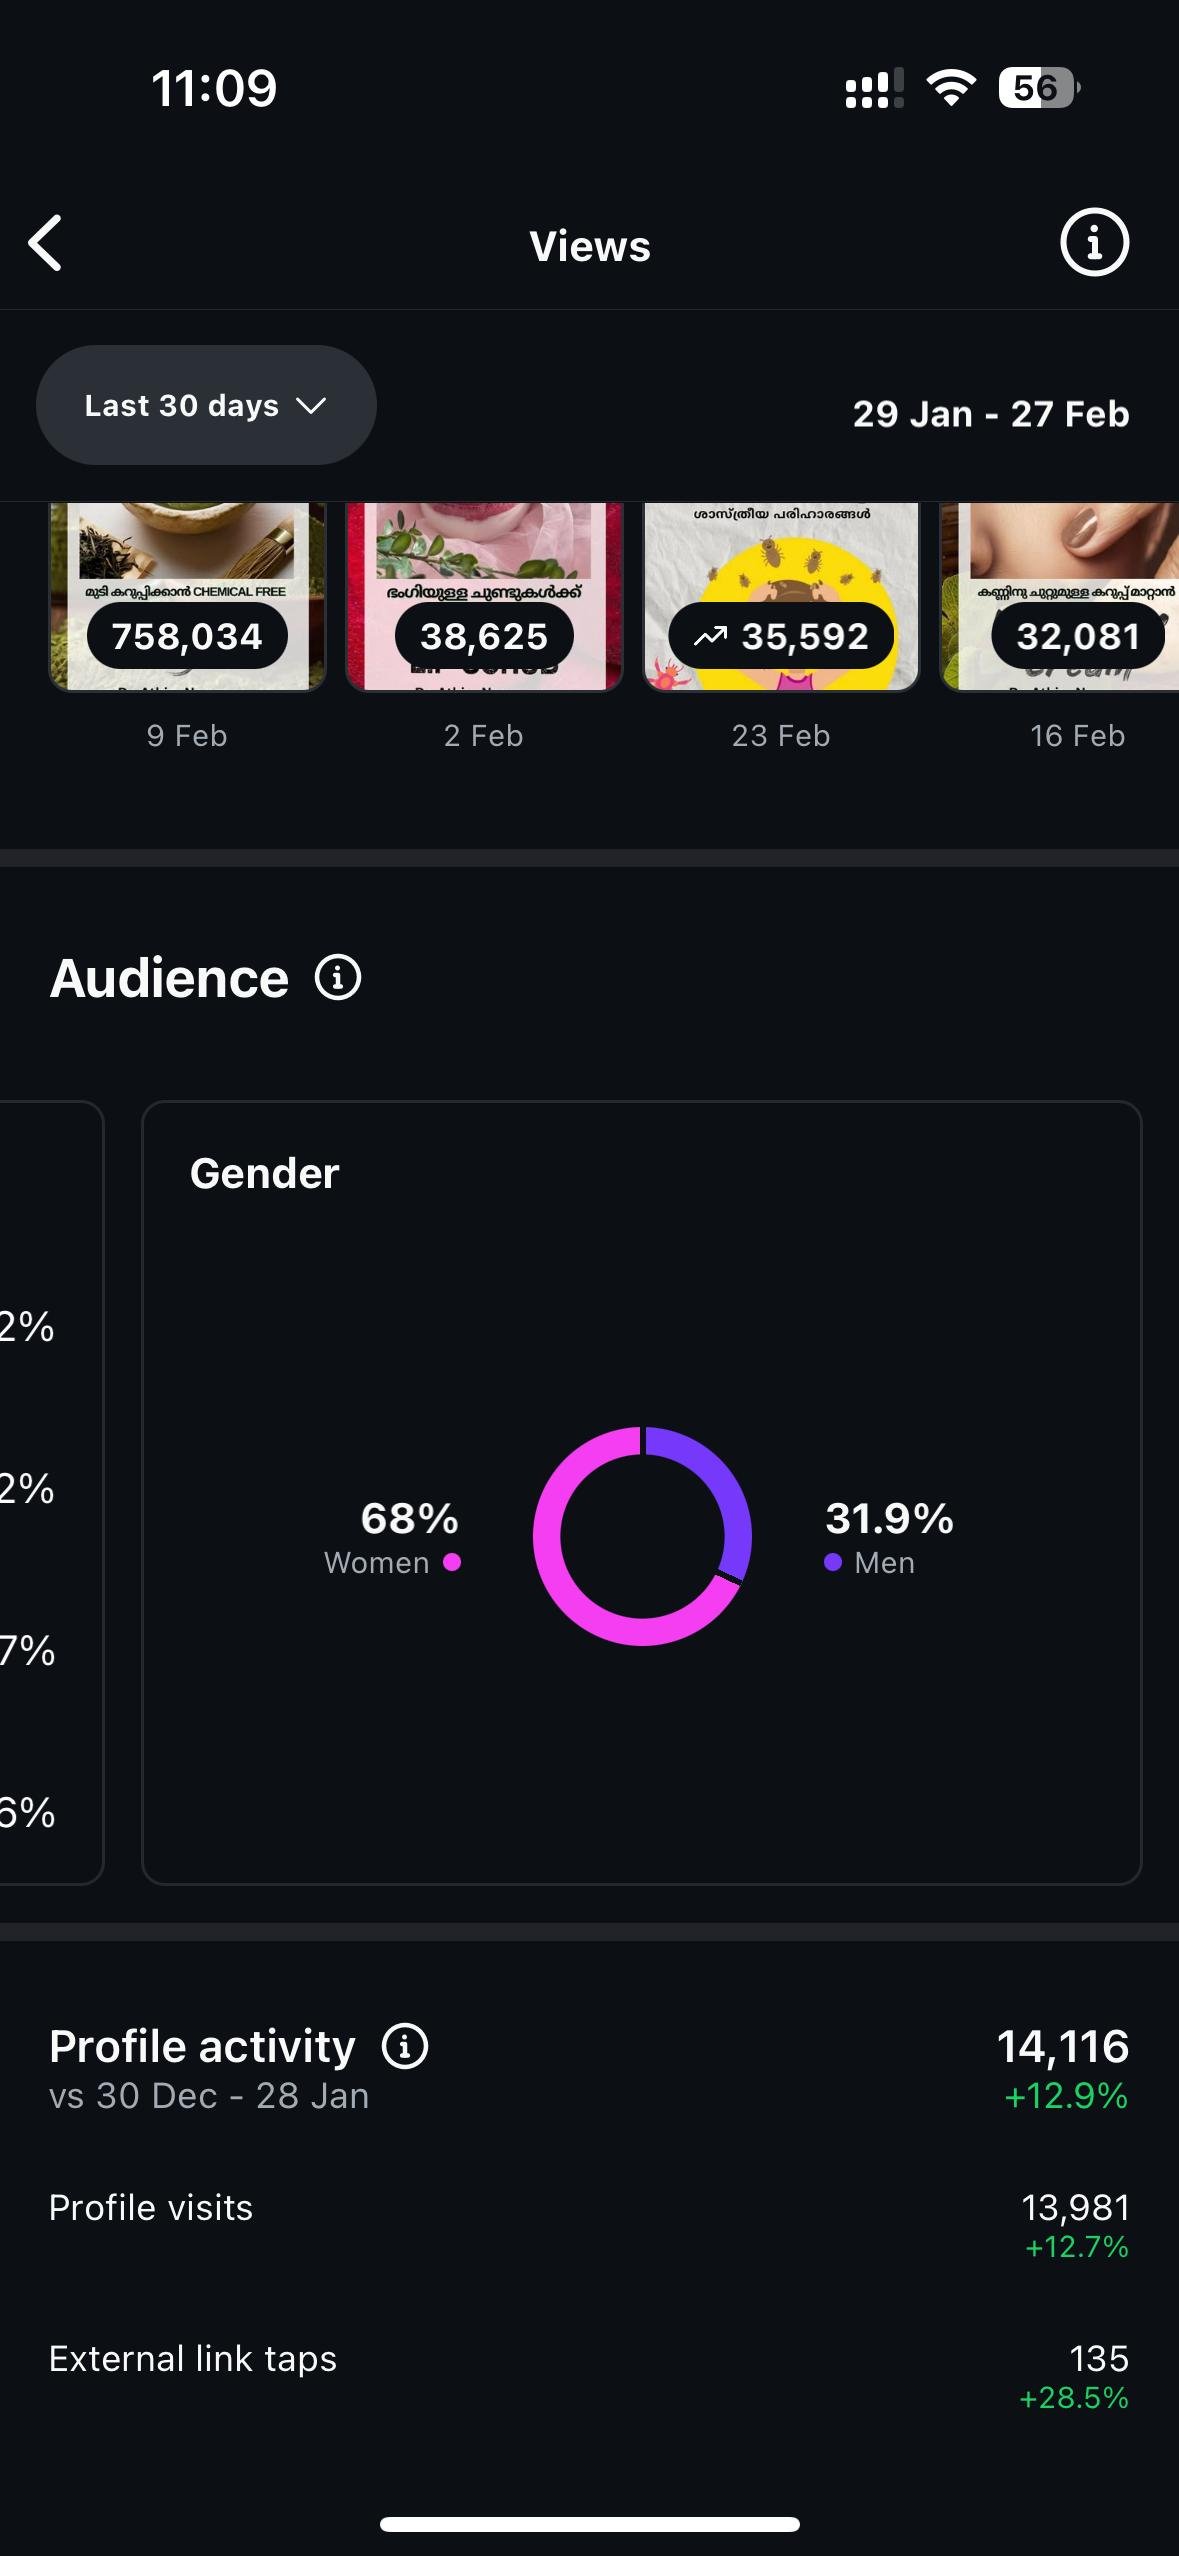Tap the cellular signal icon
Image resolution: width=1179 pixels, height=2556 pixels.
coord(874,88)
